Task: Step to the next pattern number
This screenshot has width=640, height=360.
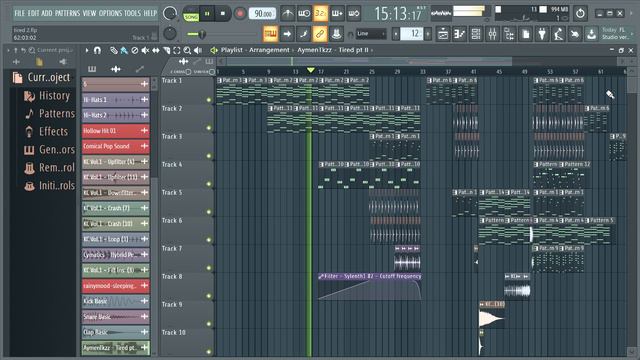Action: point(427,34)
